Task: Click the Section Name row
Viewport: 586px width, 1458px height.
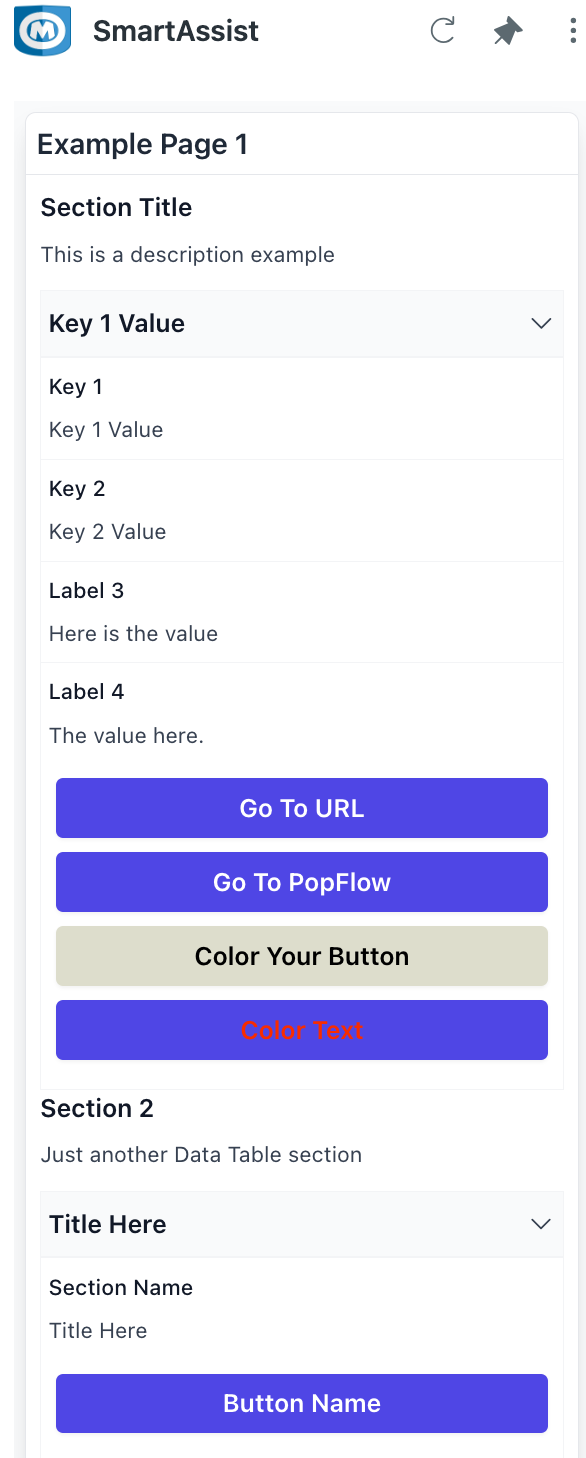Action: [x=302, y=1308]
